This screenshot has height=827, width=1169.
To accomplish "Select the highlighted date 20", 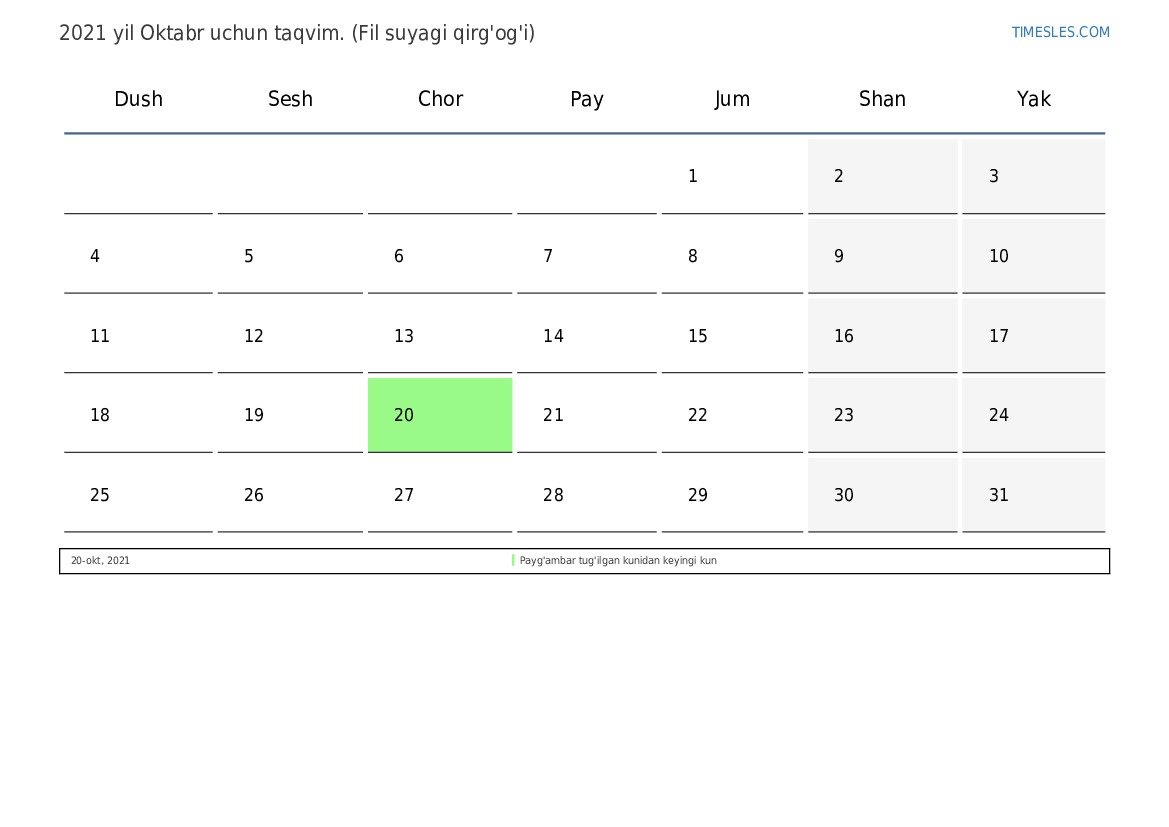I will [x=440, y=415].
